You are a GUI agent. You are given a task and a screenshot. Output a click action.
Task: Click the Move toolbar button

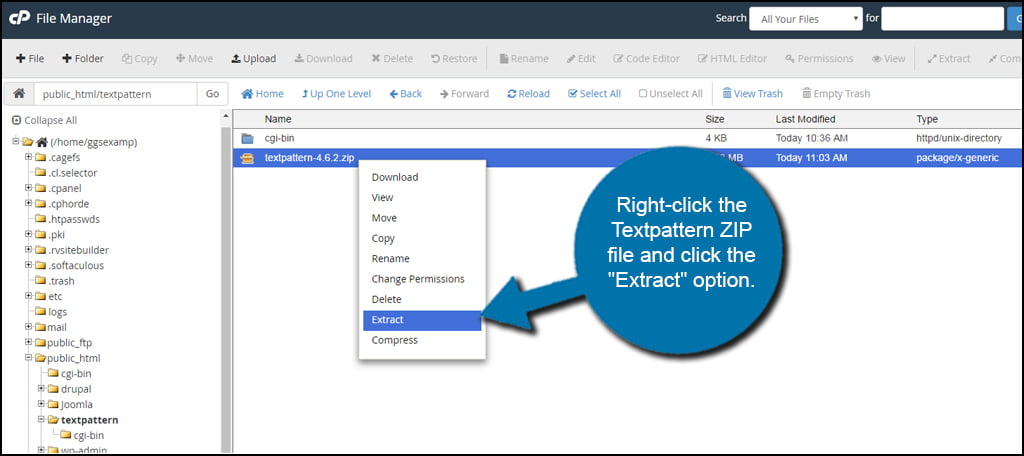[195, 59]
